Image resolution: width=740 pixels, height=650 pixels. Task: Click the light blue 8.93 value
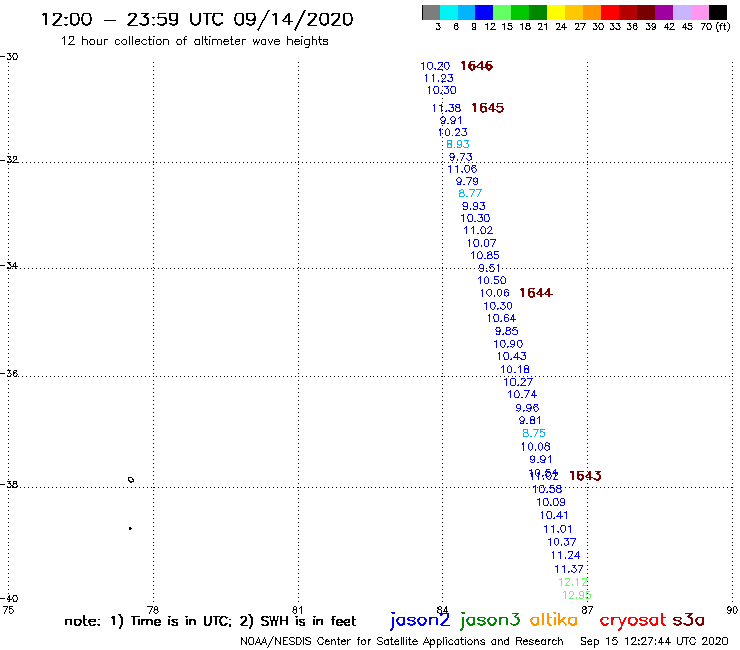tap(458, 144)
